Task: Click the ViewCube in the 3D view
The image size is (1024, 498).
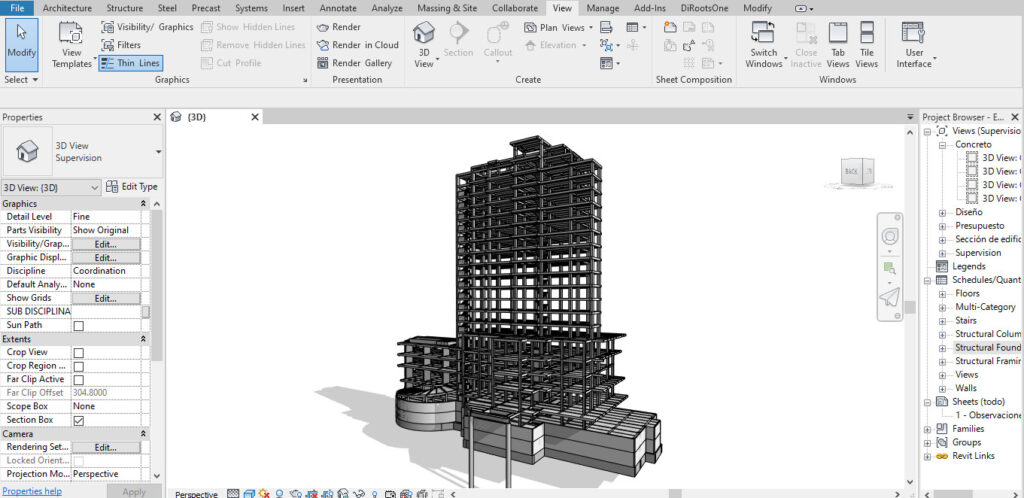Action: point(856,172)
